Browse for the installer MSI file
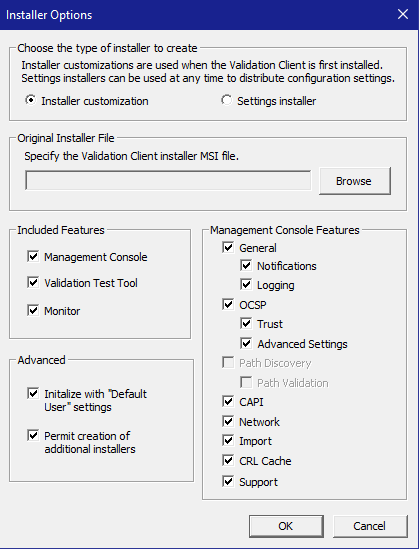This screenshot has width=419, height=549. pos(355,181)
